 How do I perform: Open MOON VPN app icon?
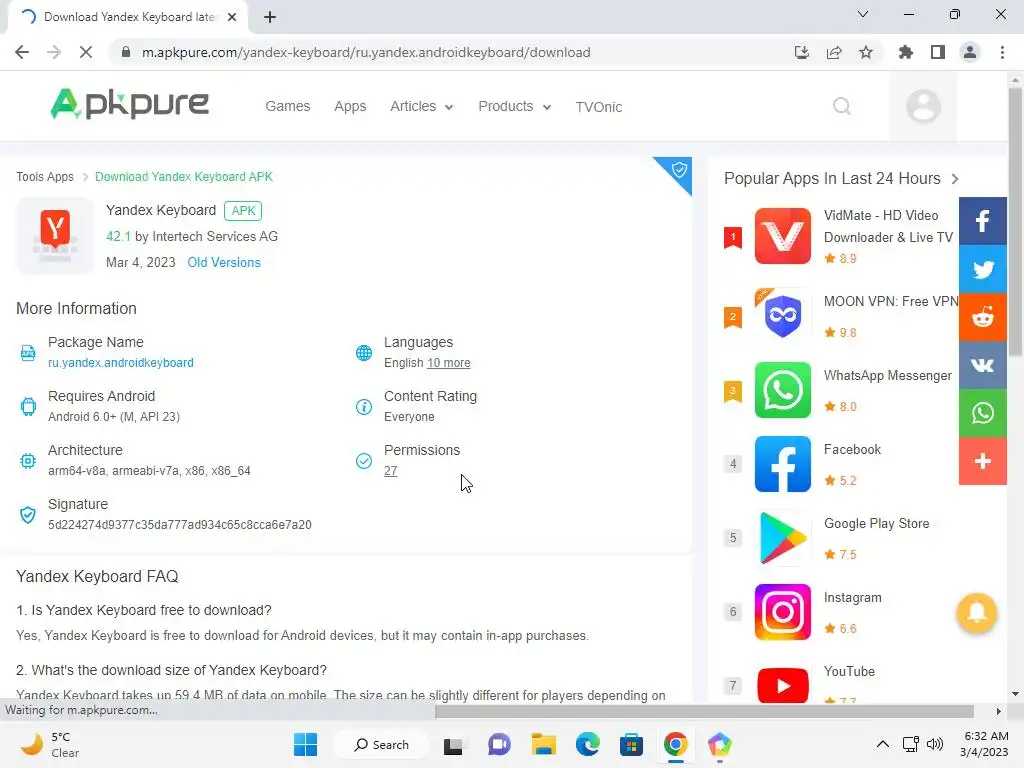pyautogui.click(x=782, y=316)
